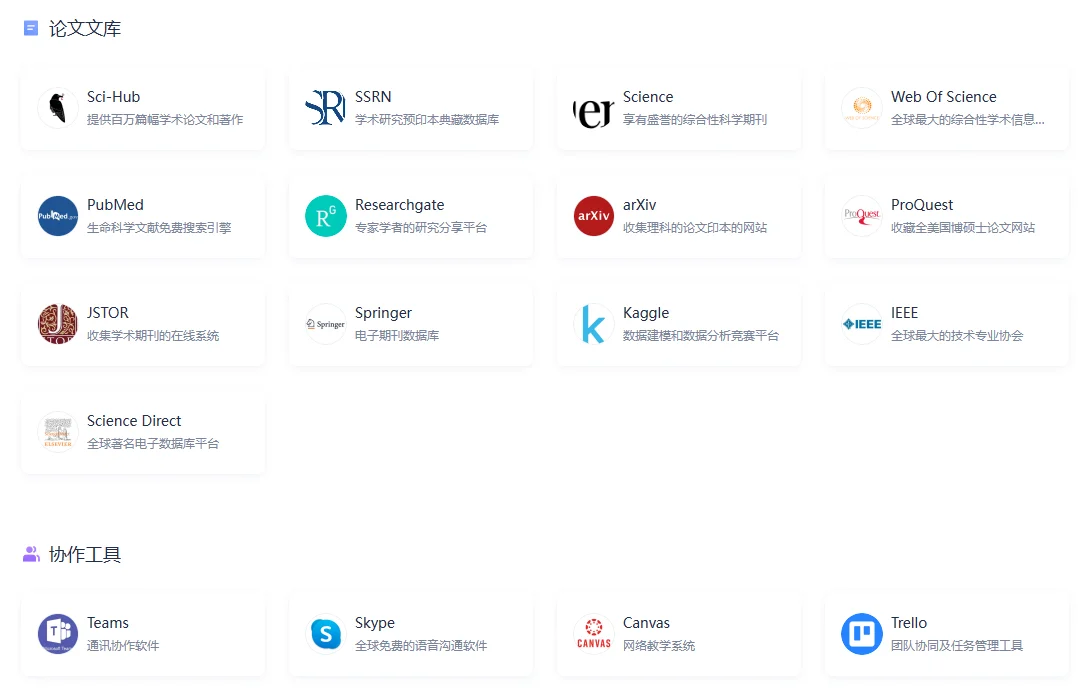Click the Skype S icon
1078x688 pixels.
[x=326, y=634]
